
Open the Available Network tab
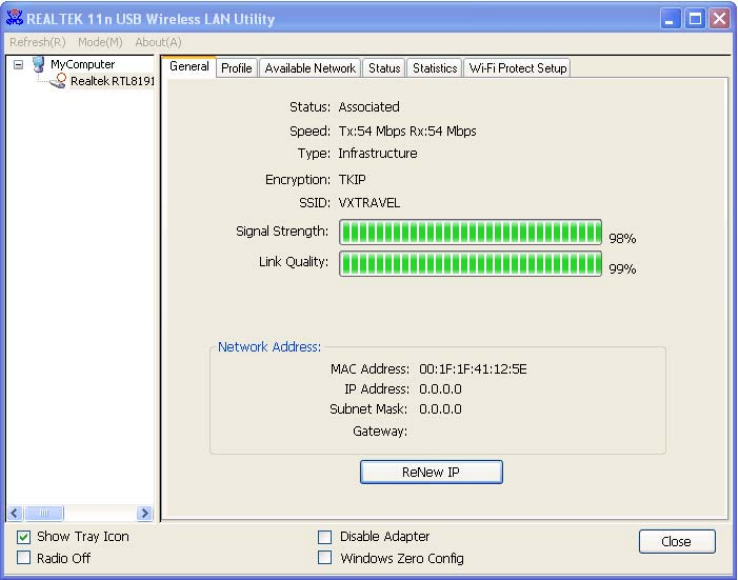[310, 68]
